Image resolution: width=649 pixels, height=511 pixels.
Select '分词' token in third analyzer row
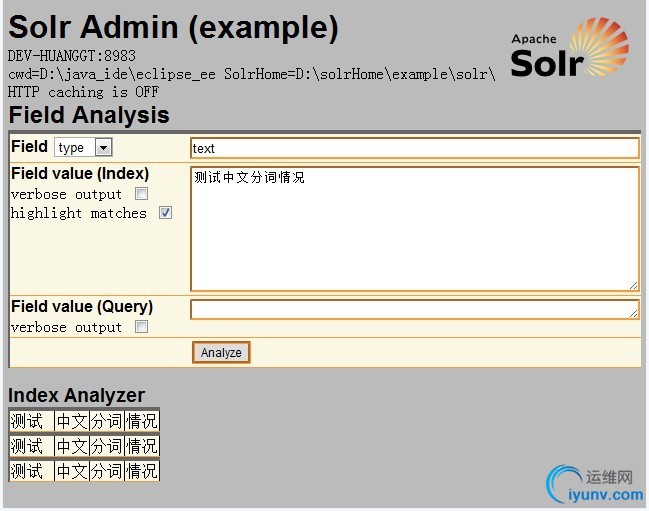(x=107, y=471)
